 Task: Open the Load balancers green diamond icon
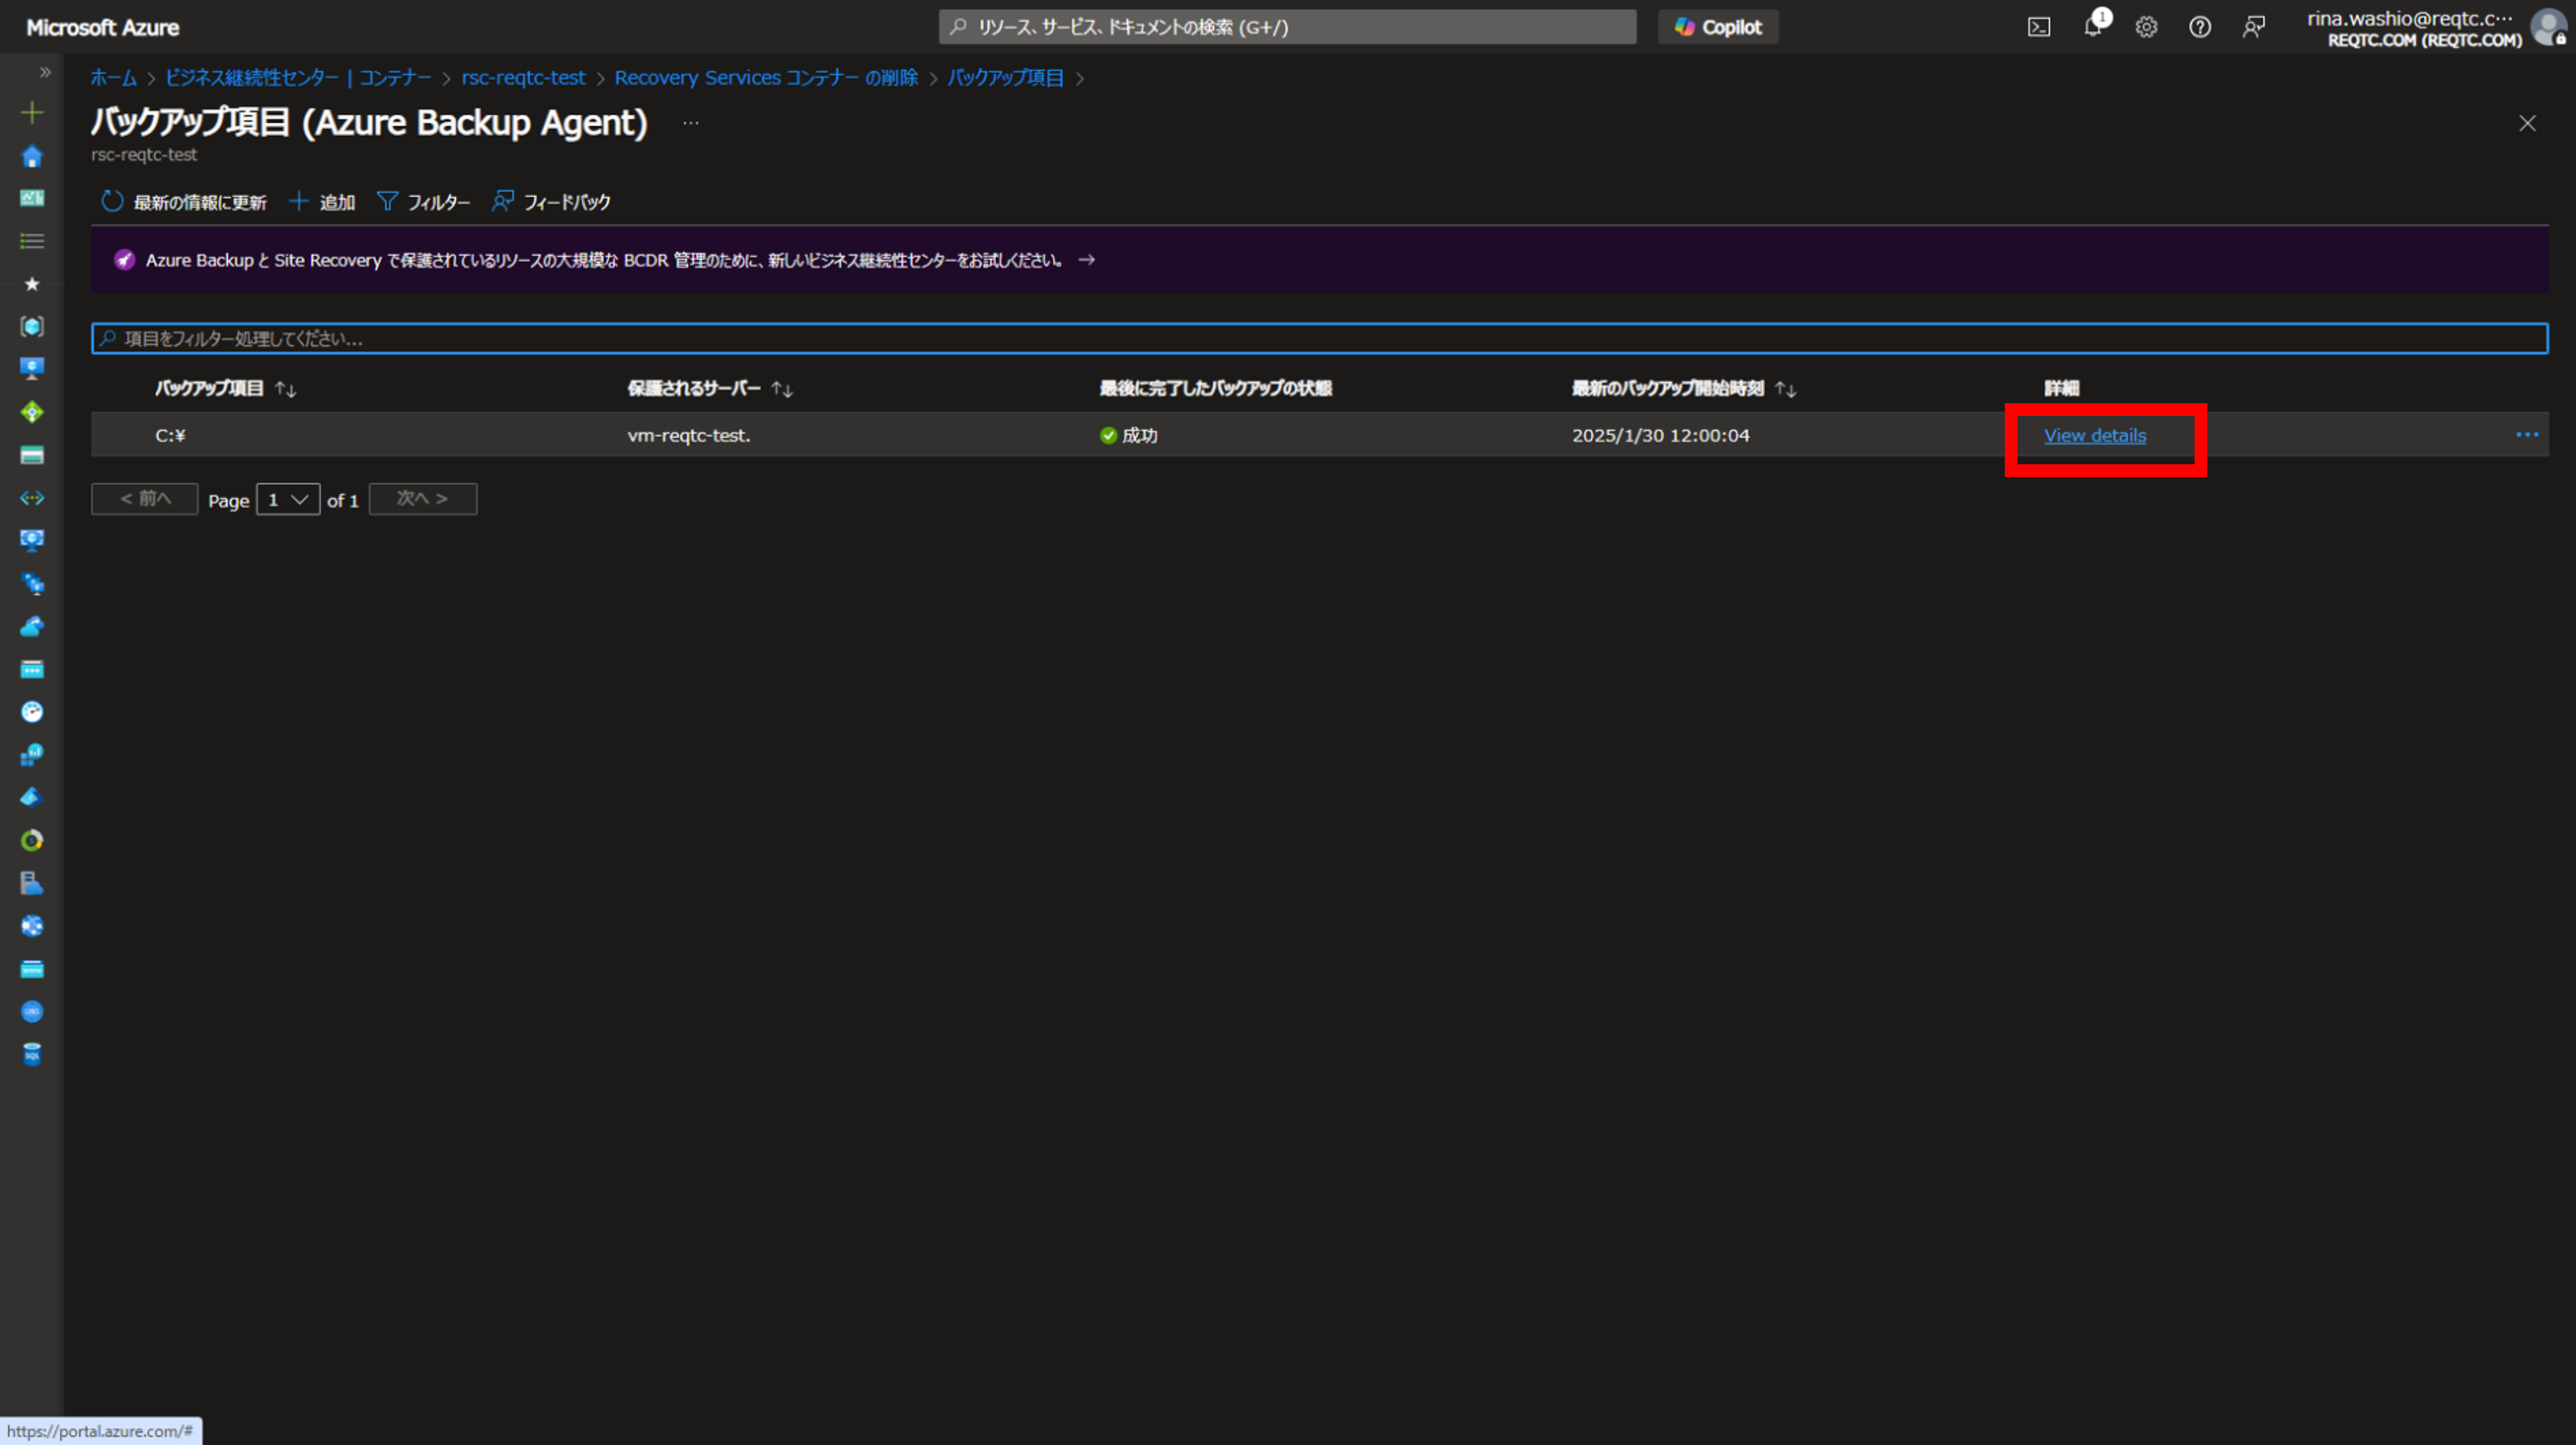pos(32,412)
